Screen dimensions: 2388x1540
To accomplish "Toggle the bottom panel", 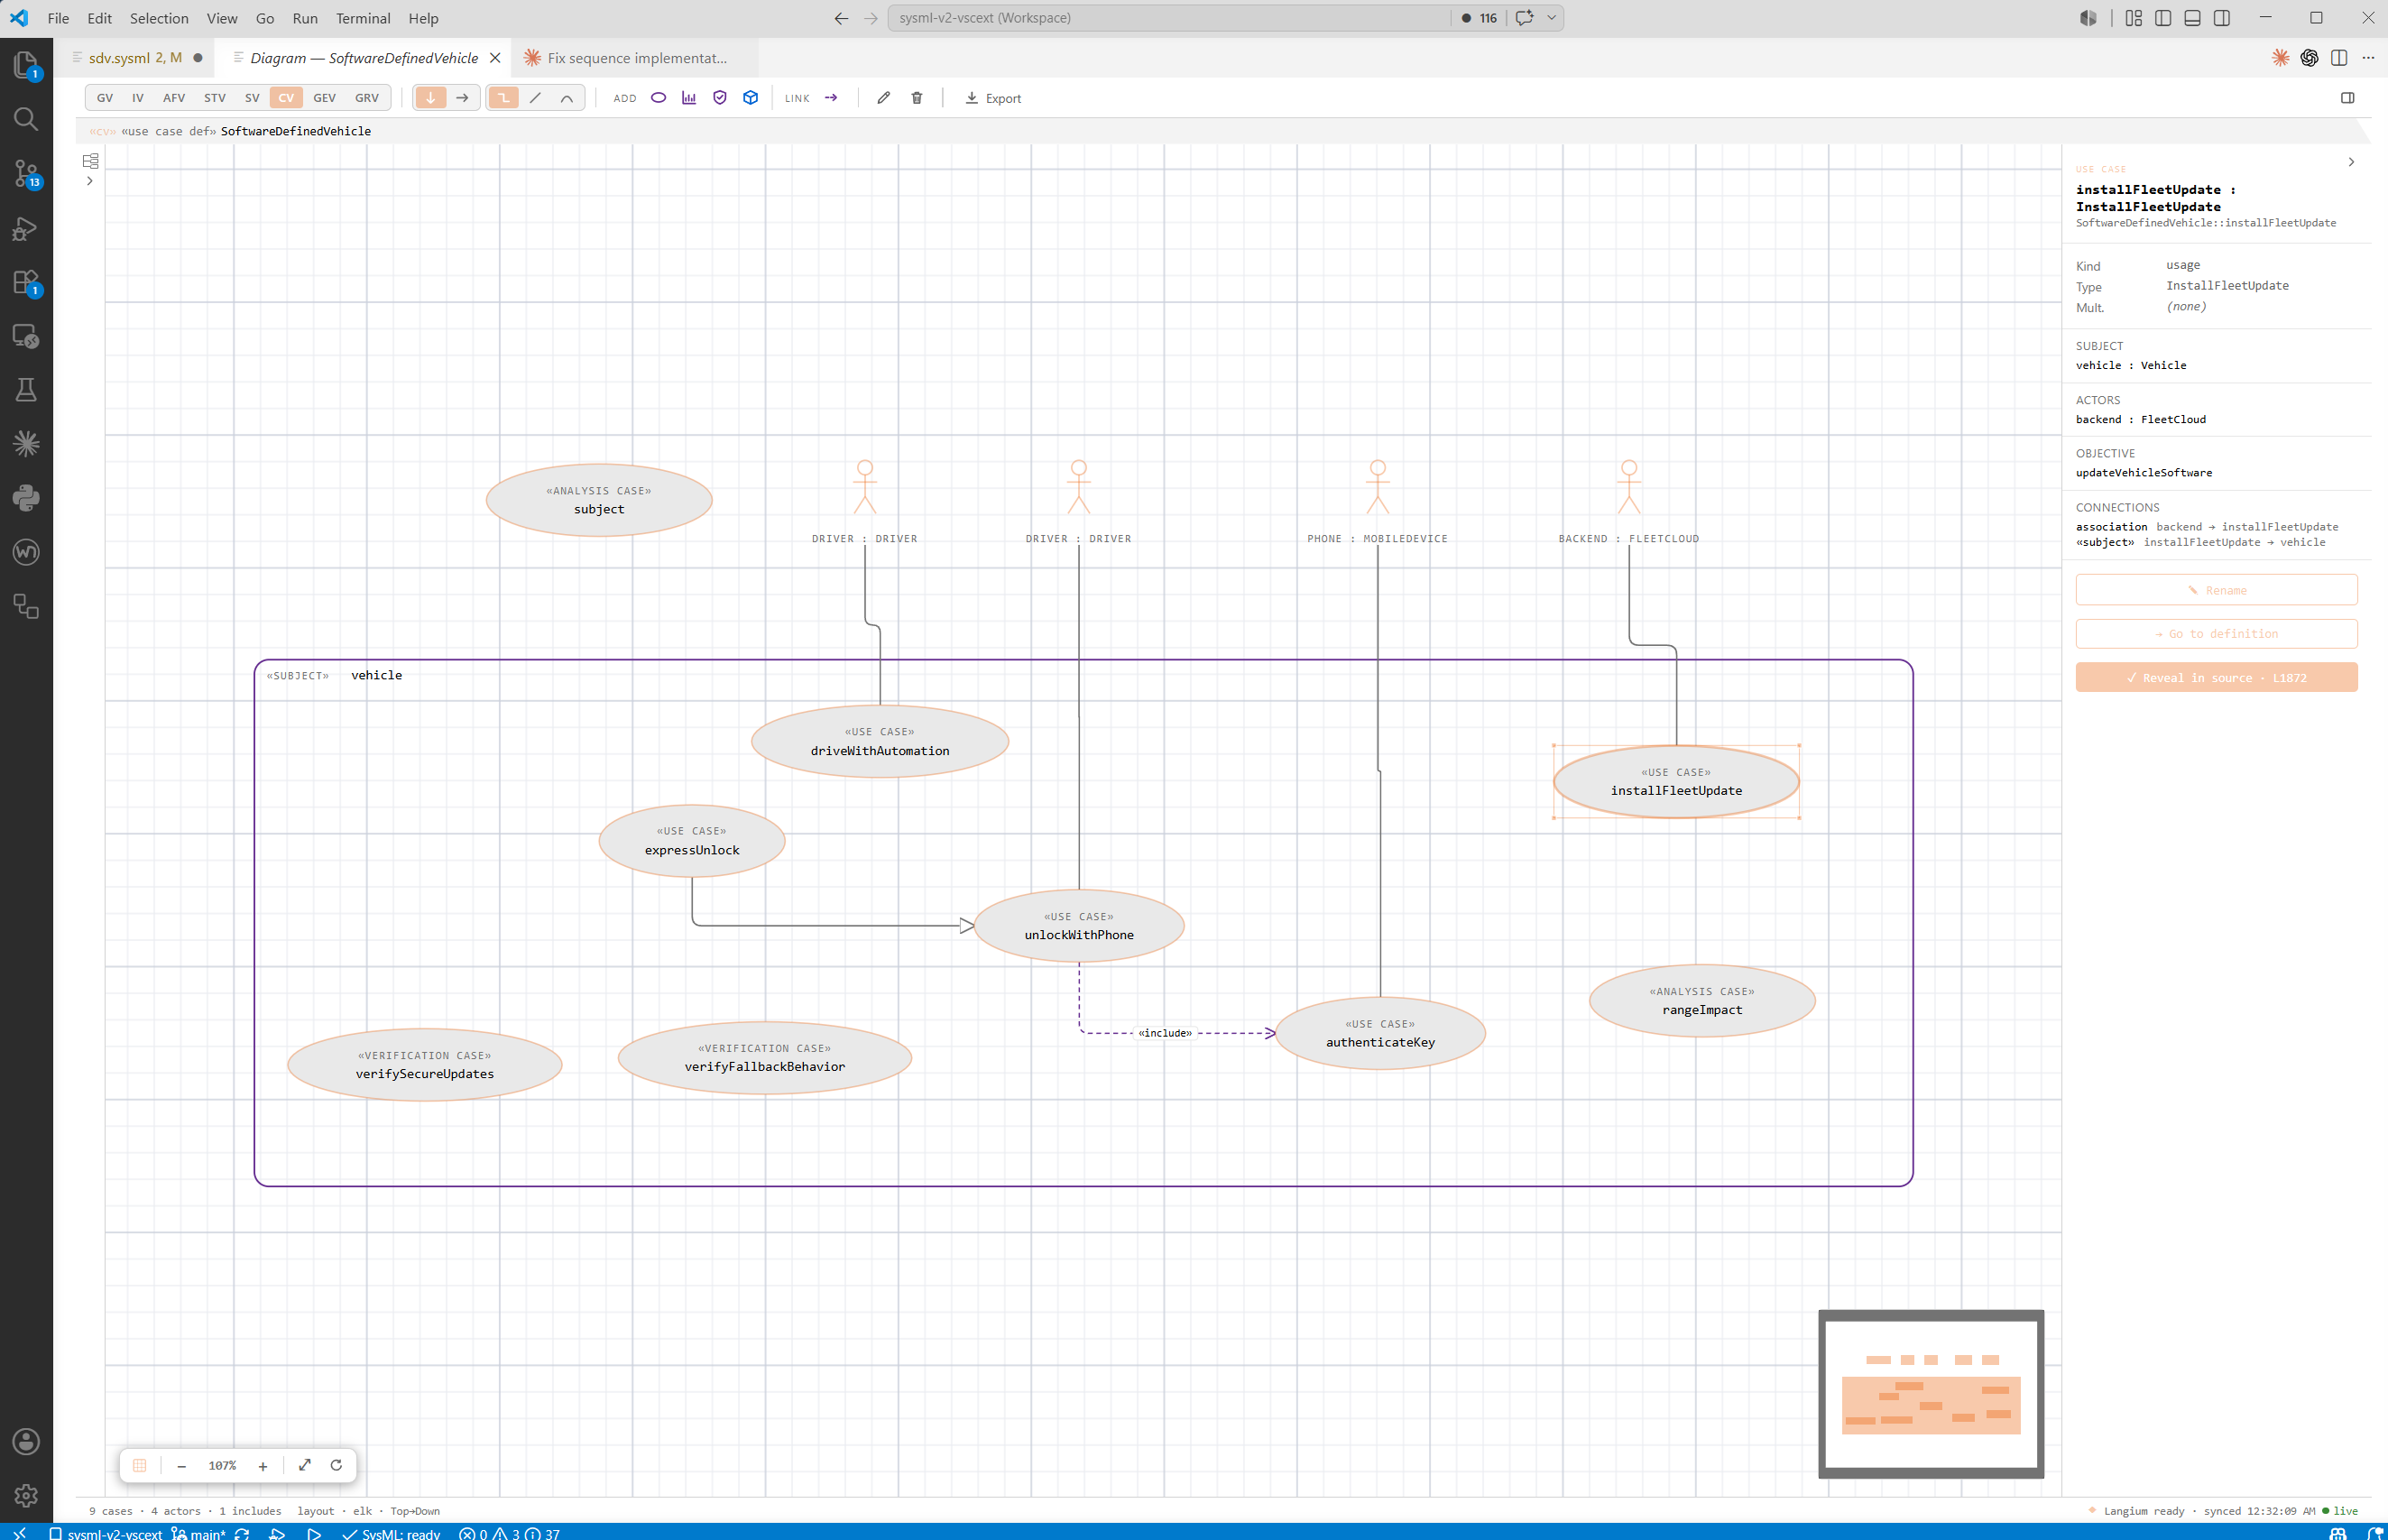I will click(x=2192, y=18).
